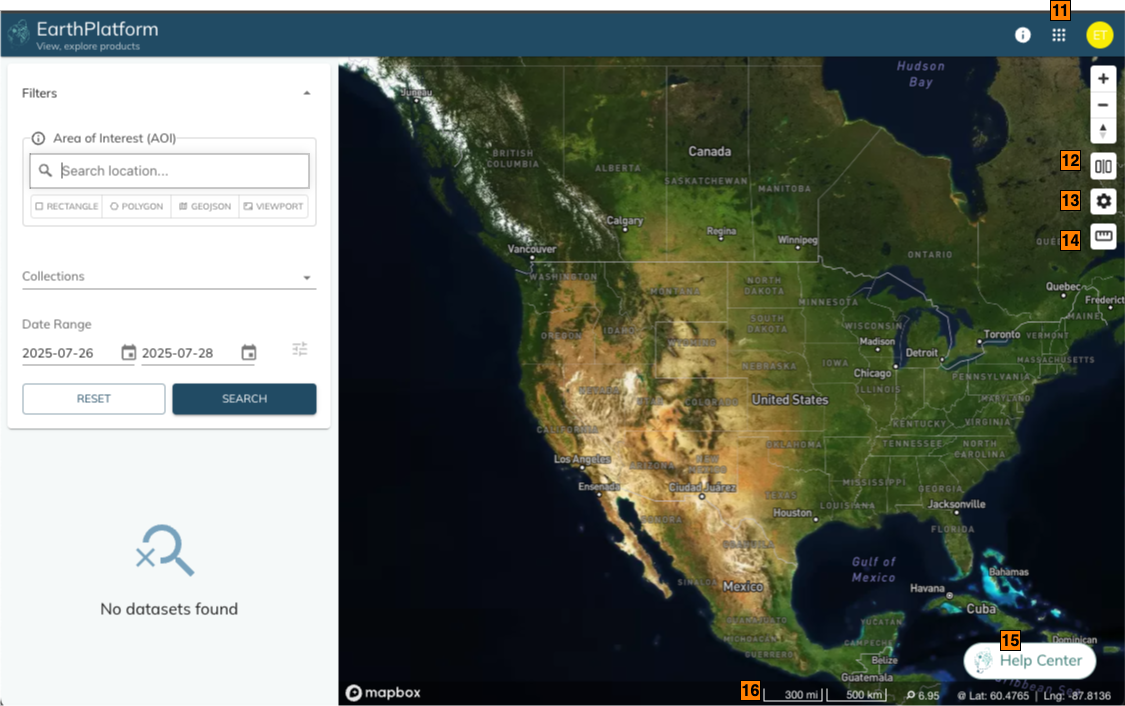The height and width of the screenshot is (706, 1125).
Task: Reset map bearing with compass button
Action: (x=1103, y=131)
